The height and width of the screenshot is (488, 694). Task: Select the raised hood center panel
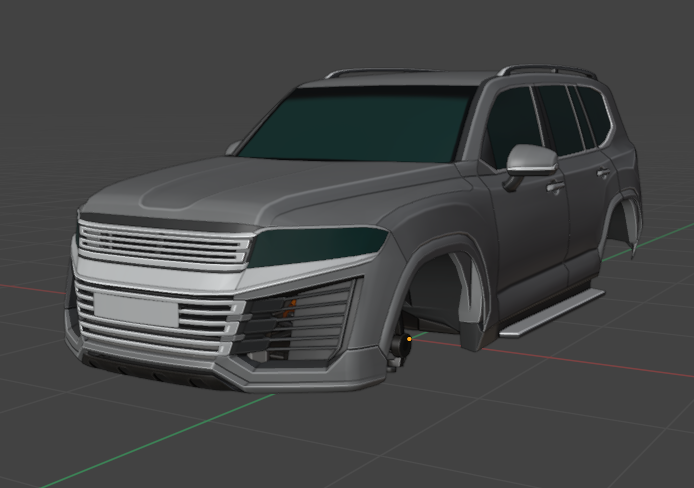221,186
